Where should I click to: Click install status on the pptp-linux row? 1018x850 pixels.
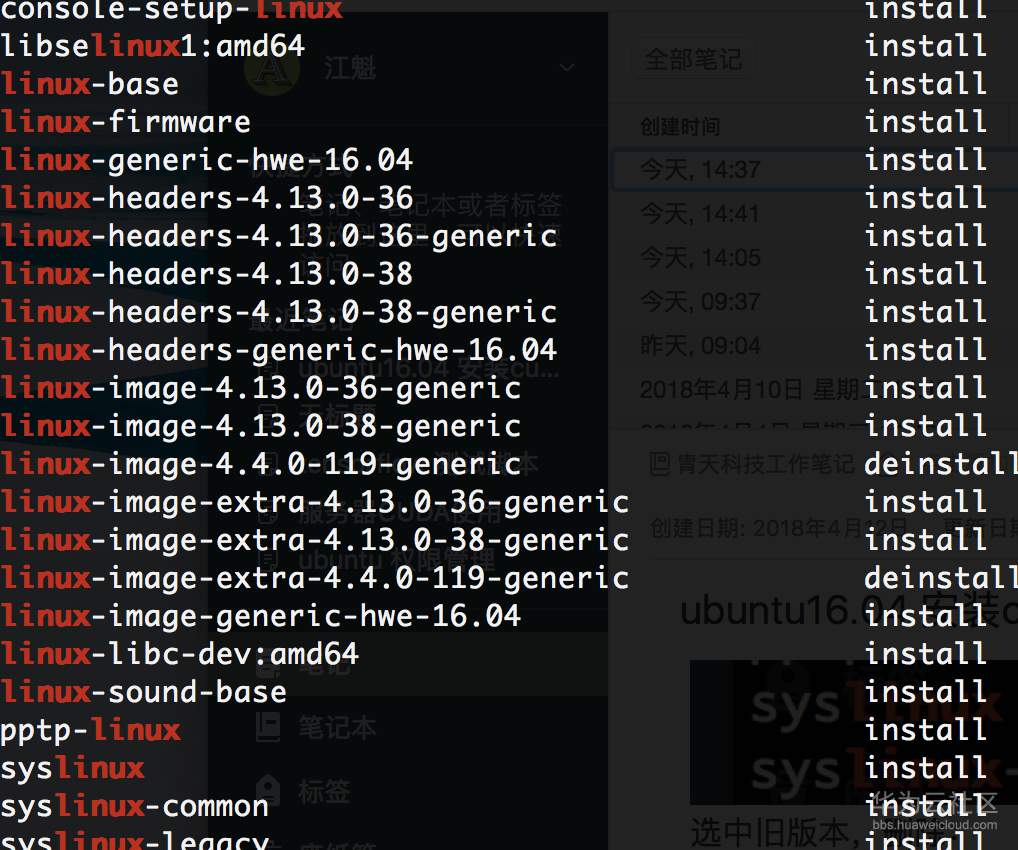(926, 731)
